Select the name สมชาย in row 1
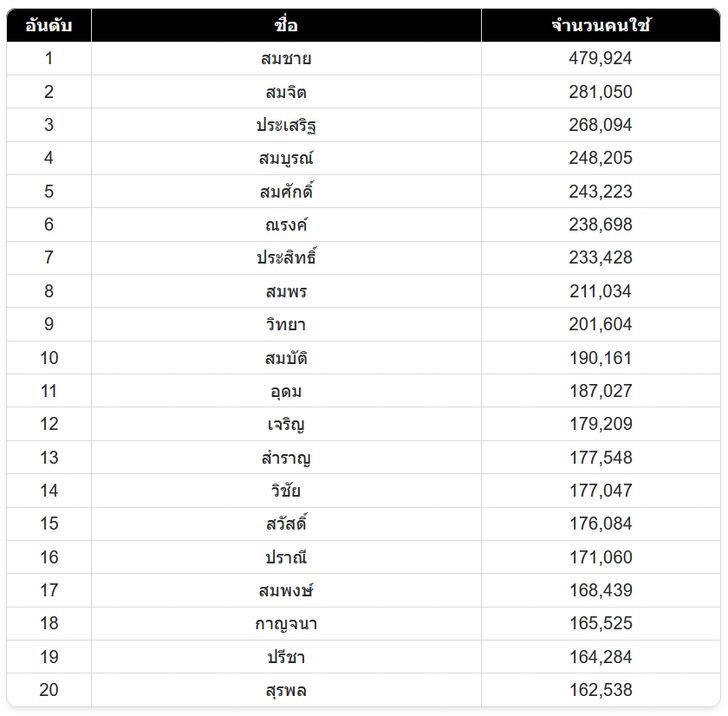The width and height of the screenshot is (728, 716). point(286,58)
